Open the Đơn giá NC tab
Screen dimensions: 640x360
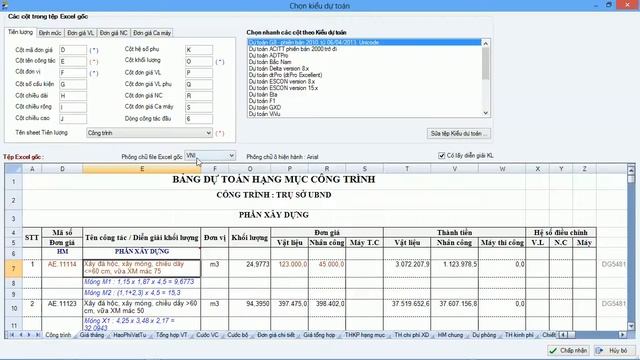tap(113, 33)
